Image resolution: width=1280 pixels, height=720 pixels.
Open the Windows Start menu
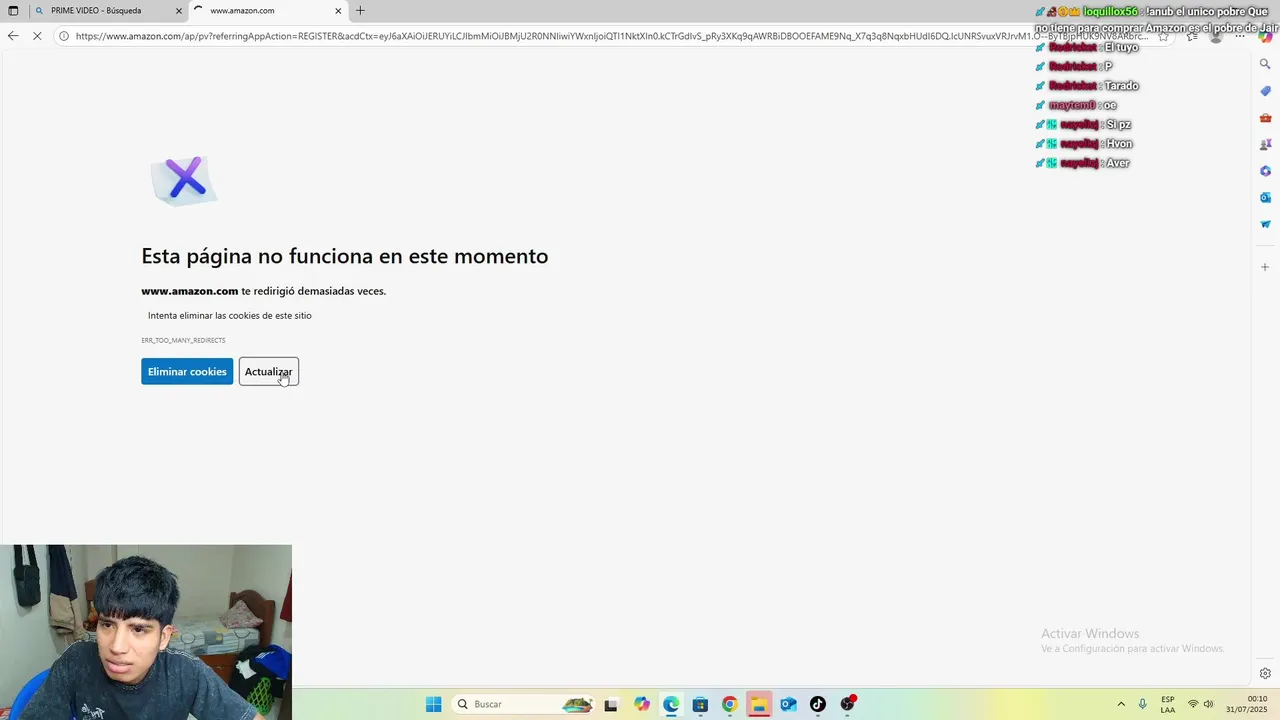(433, 704)
